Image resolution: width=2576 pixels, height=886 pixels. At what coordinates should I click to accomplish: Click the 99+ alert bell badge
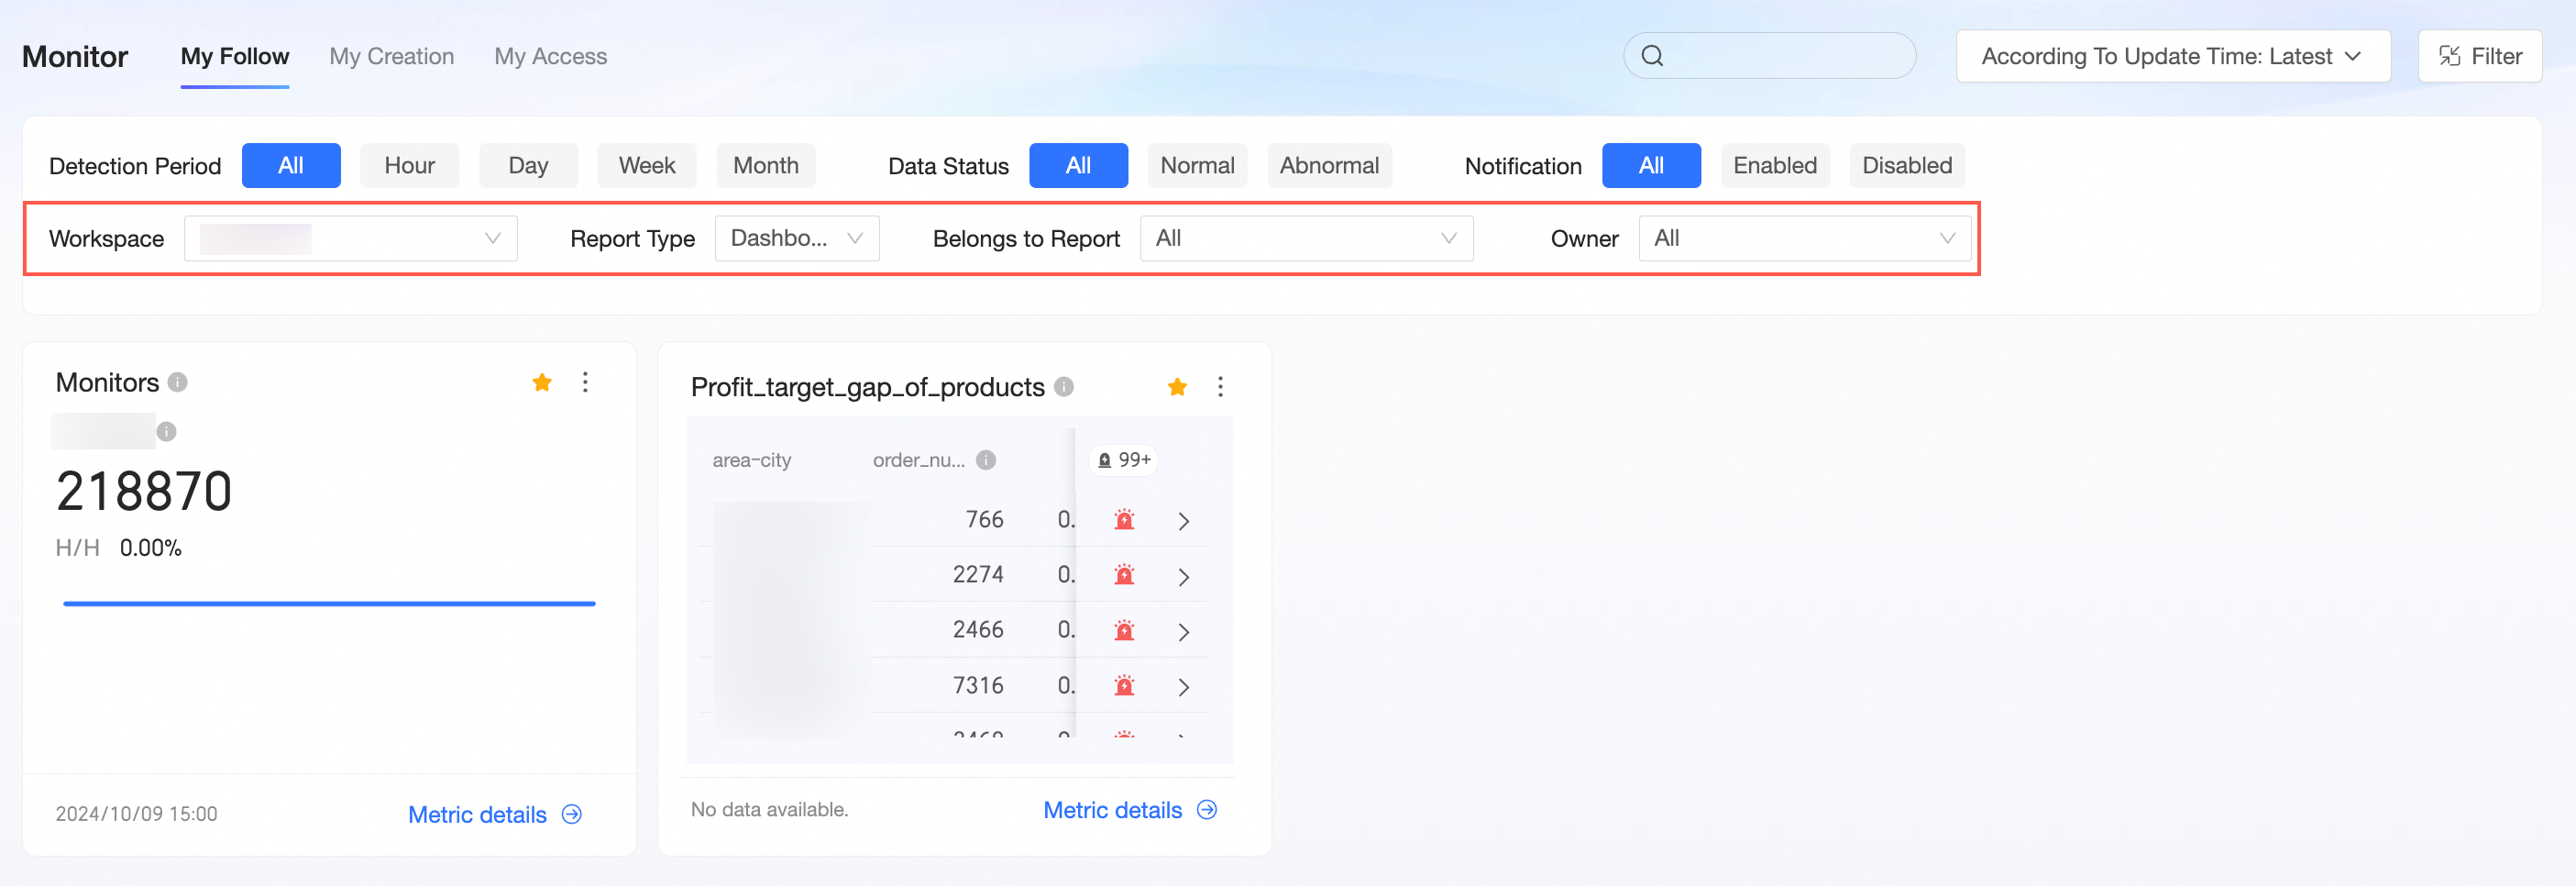[1125, 460]
